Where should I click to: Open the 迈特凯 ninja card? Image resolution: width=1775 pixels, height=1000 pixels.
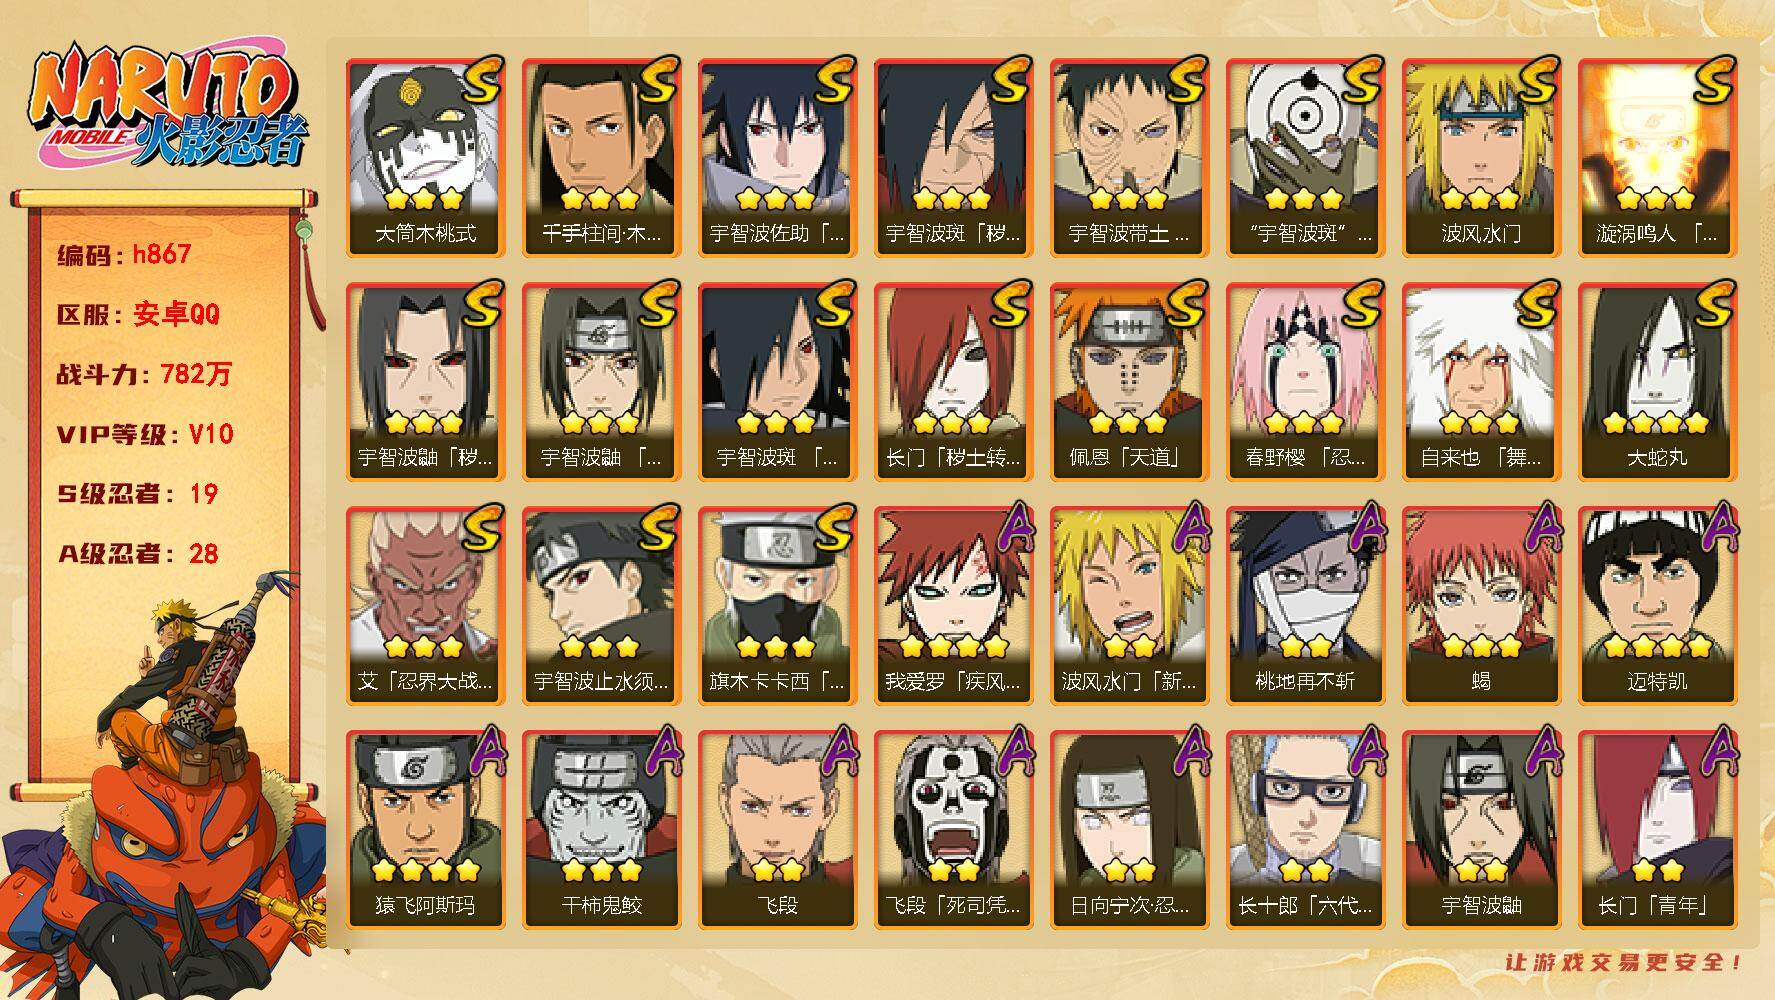(x=1658, y=606)
